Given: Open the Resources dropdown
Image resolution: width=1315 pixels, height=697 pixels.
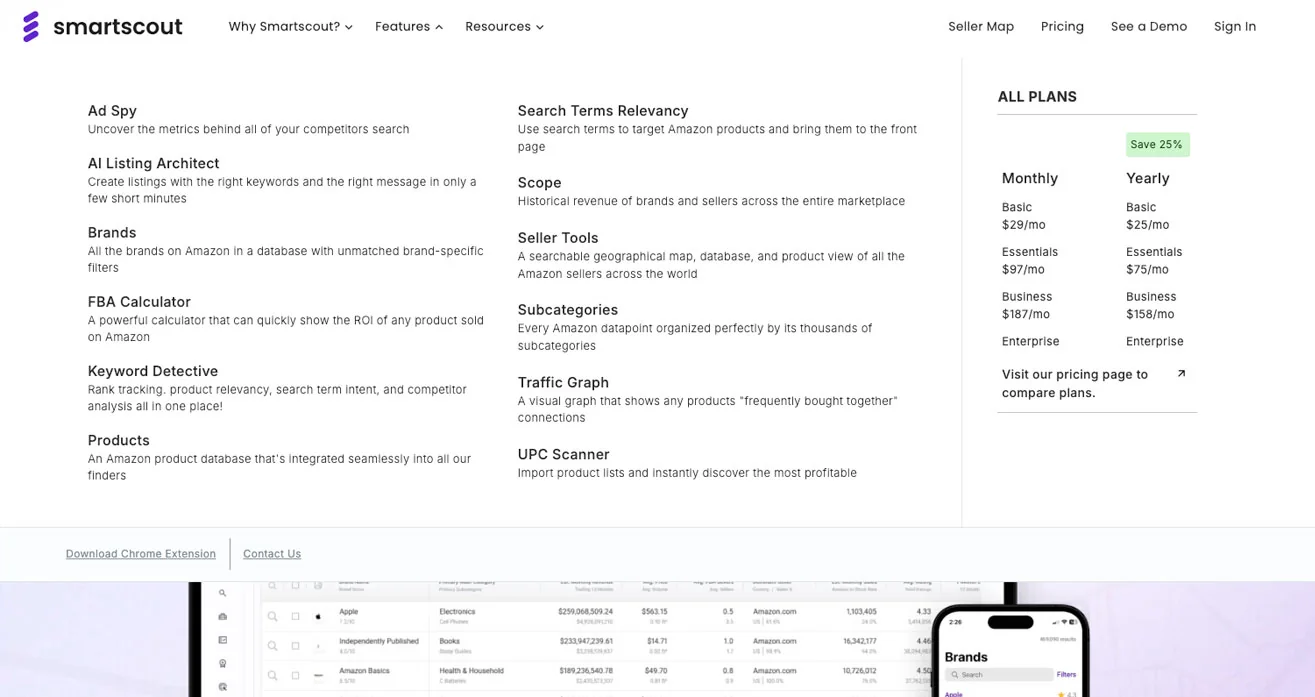Looking at the screenshot, I should (x=504, y=27).
